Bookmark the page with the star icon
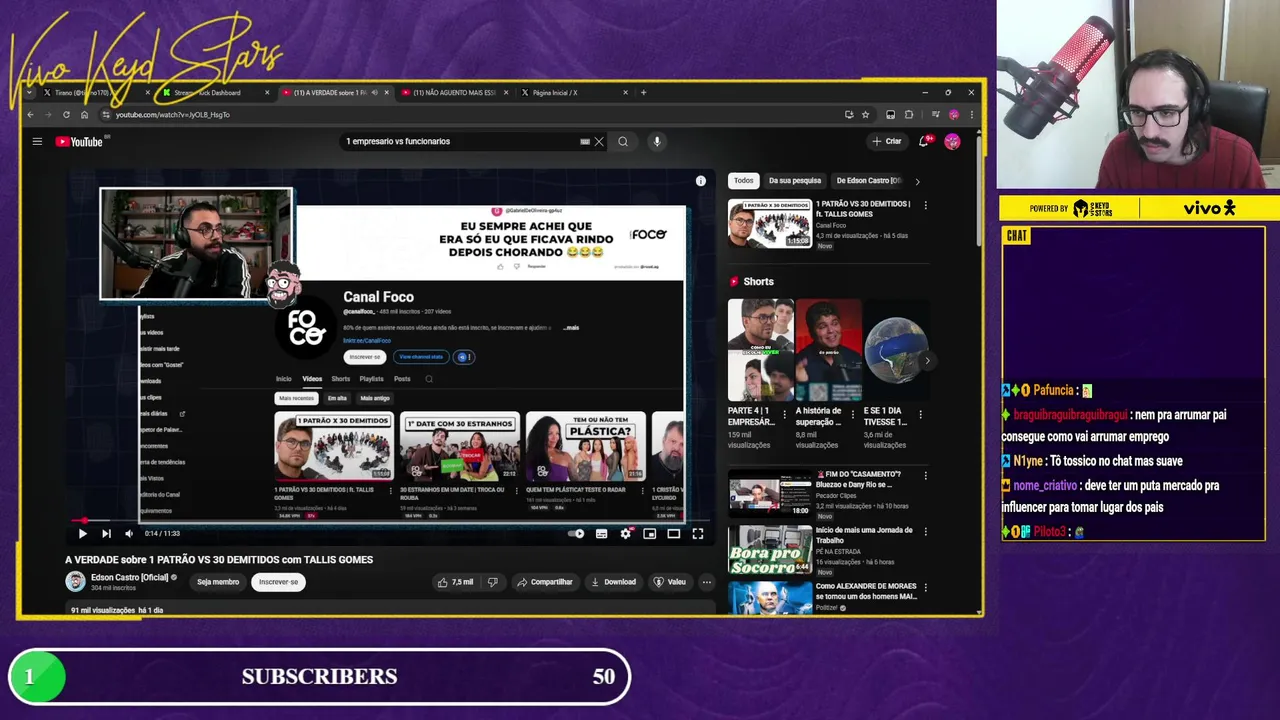This screenshot has width=1280, height=720. [866, 115]
